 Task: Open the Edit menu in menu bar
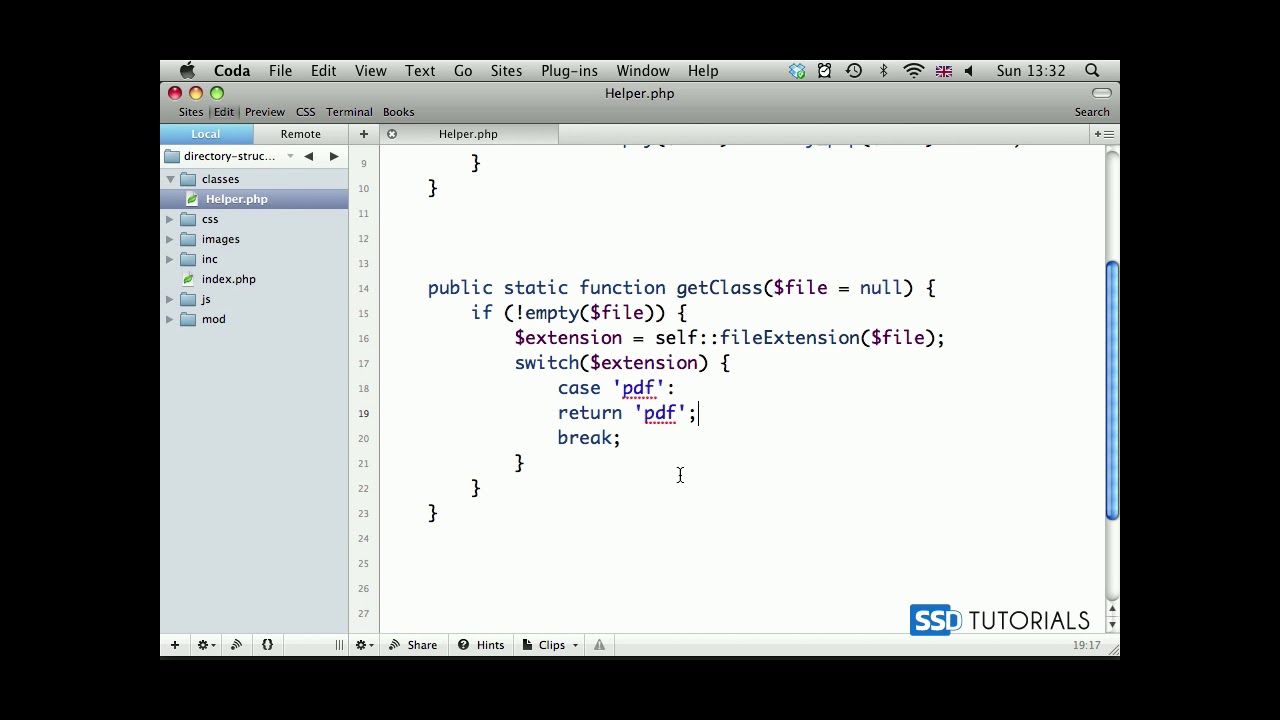pyautogui.click(x=323, y=71)
